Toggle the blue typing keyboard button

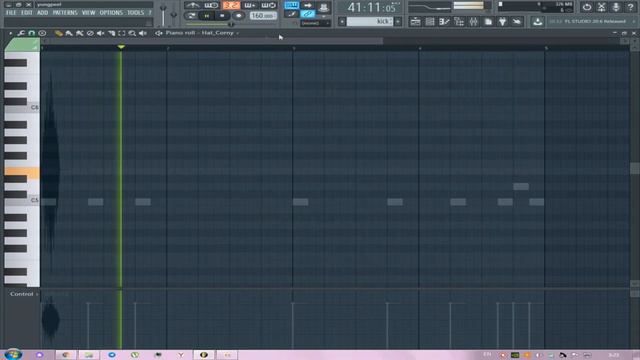(291, 5)
